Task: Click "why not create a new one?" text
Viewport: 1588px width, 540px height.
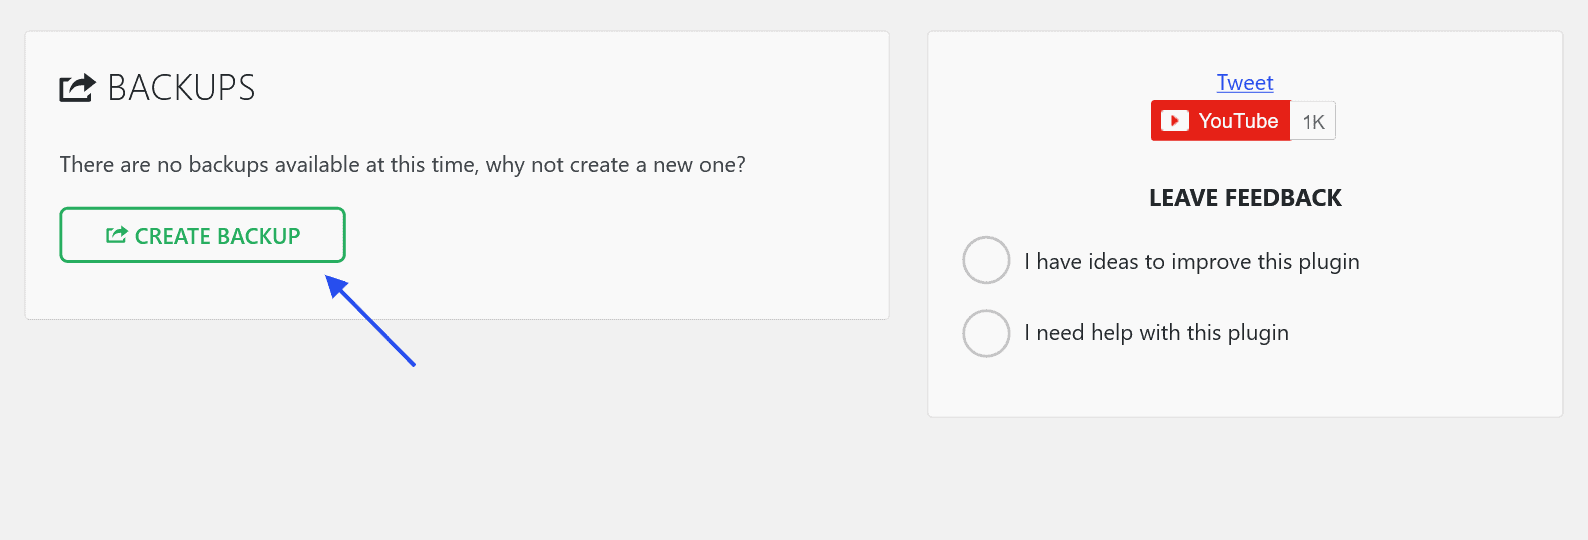Action: pos(615,165)
